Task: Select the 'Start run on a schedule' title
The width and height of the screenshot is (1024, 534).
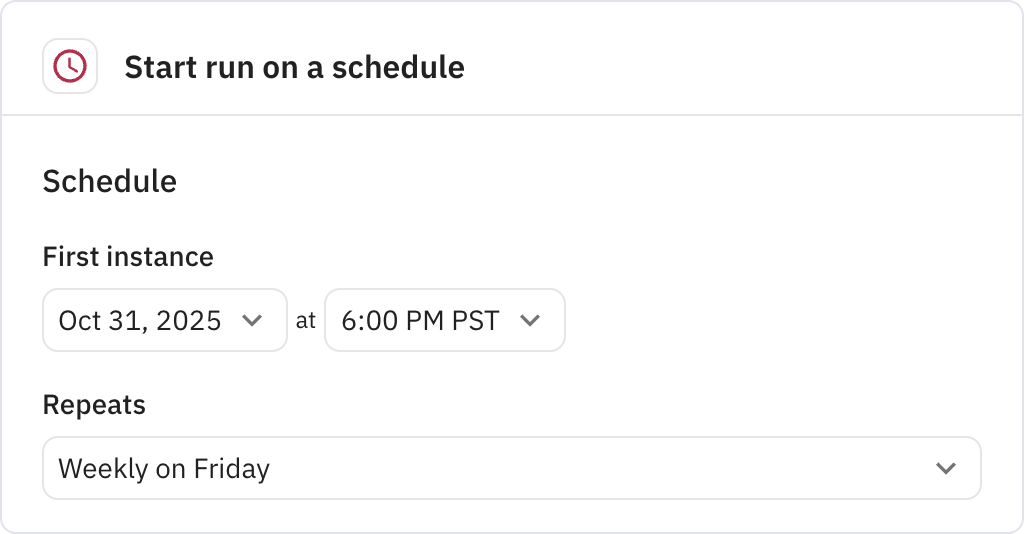Action: 294,67
